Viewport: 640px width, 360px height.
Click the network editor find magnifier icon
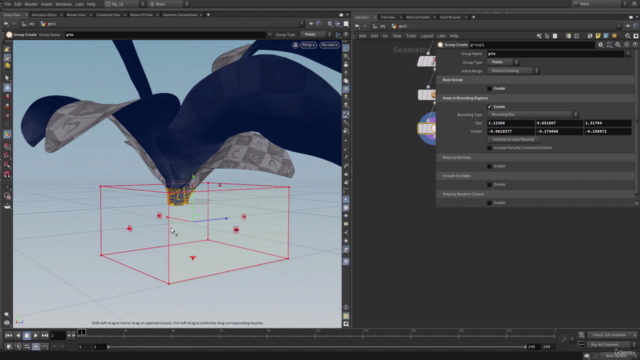tap(628, 36)
